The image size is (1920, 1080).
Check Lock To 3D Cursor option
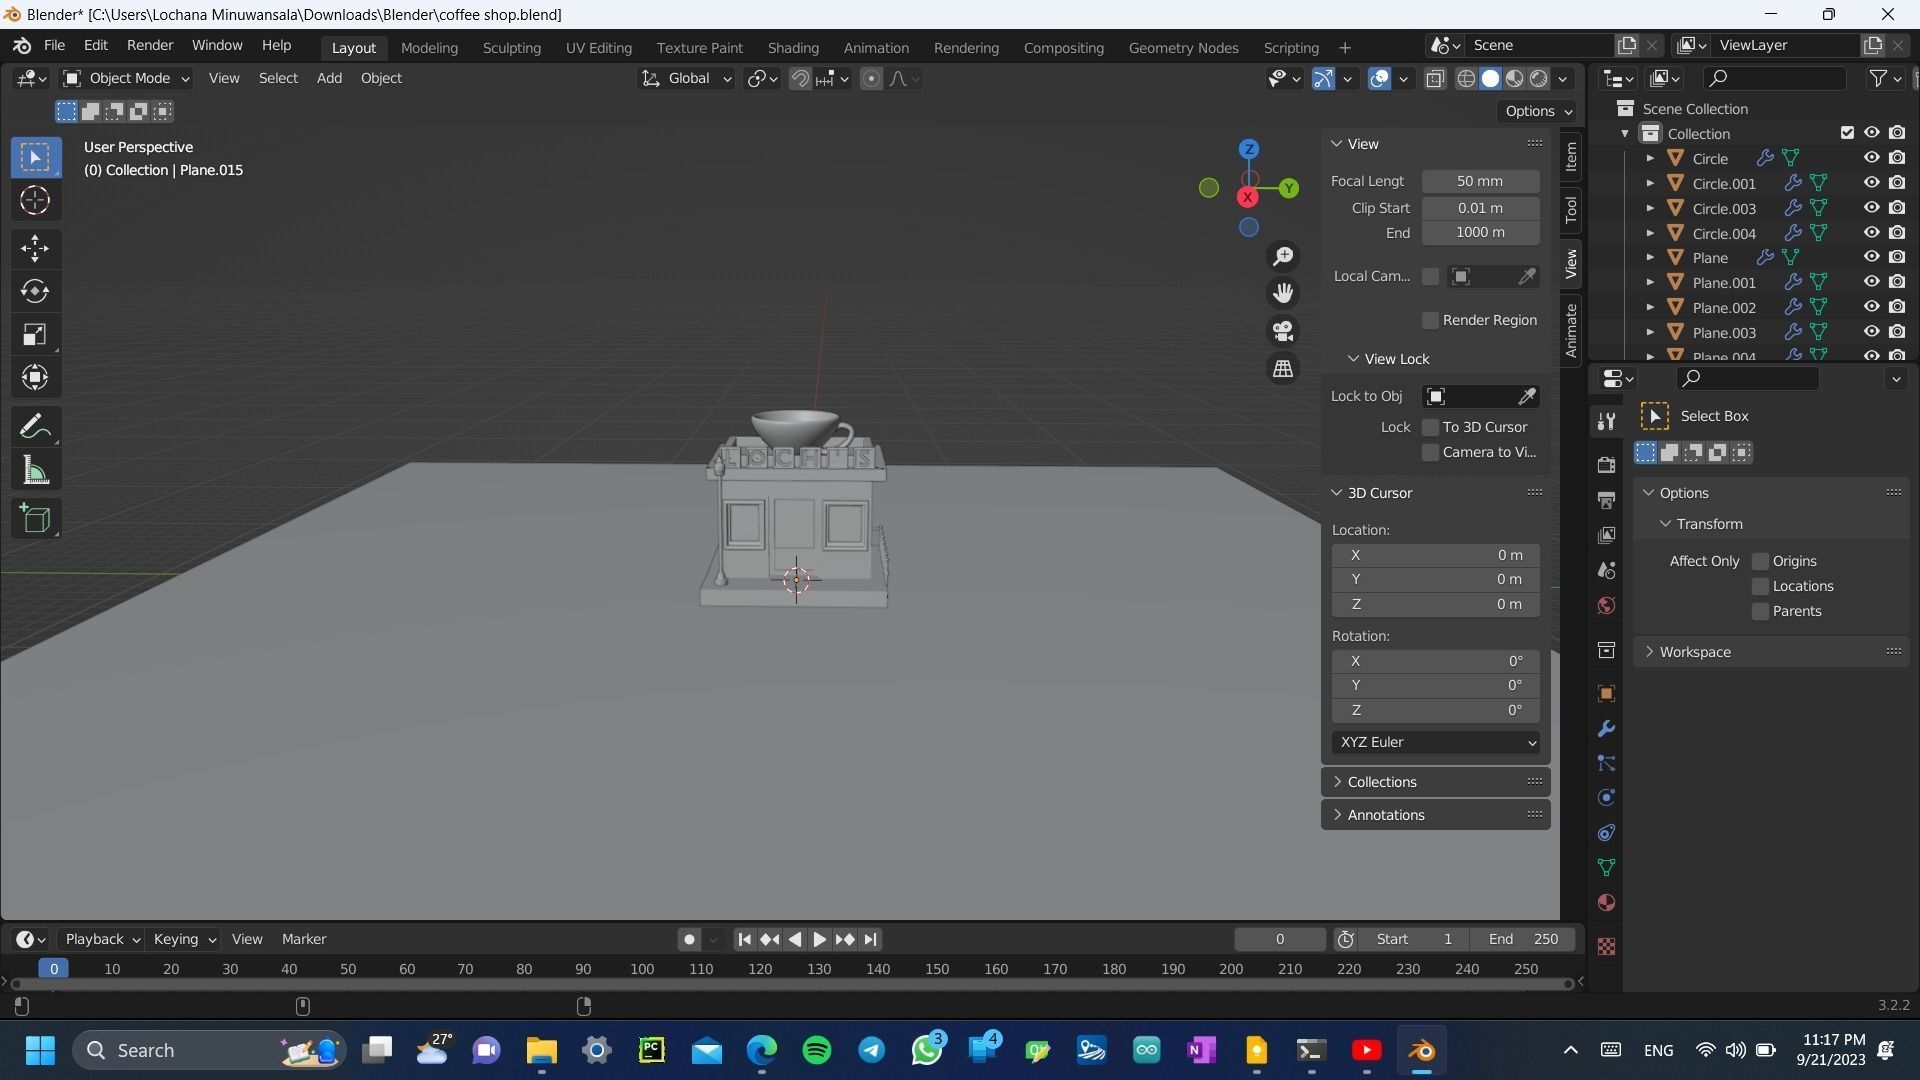(x=1430, y=427)
